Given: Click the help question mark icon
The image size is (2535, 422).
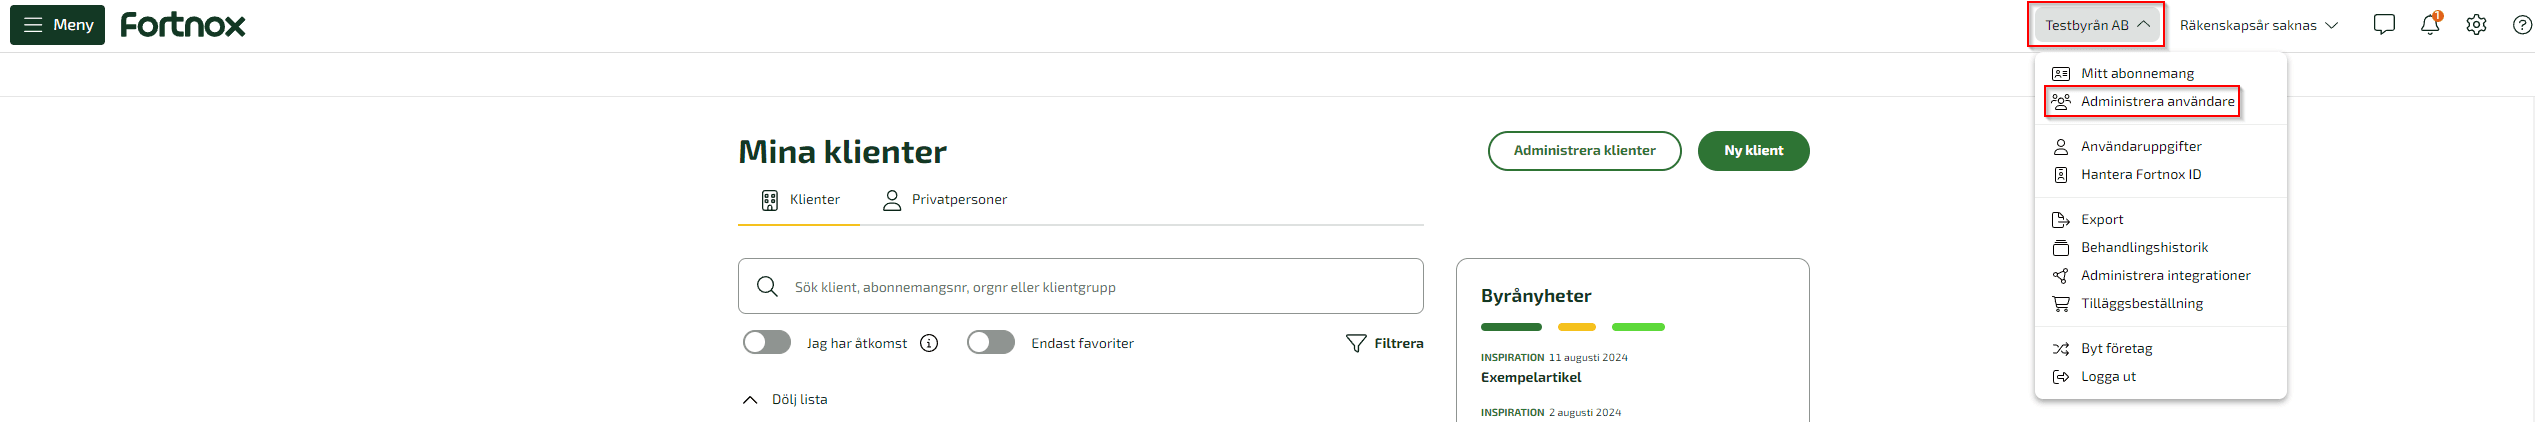Looking at the screenshot, I should (x=2522, y=25).
